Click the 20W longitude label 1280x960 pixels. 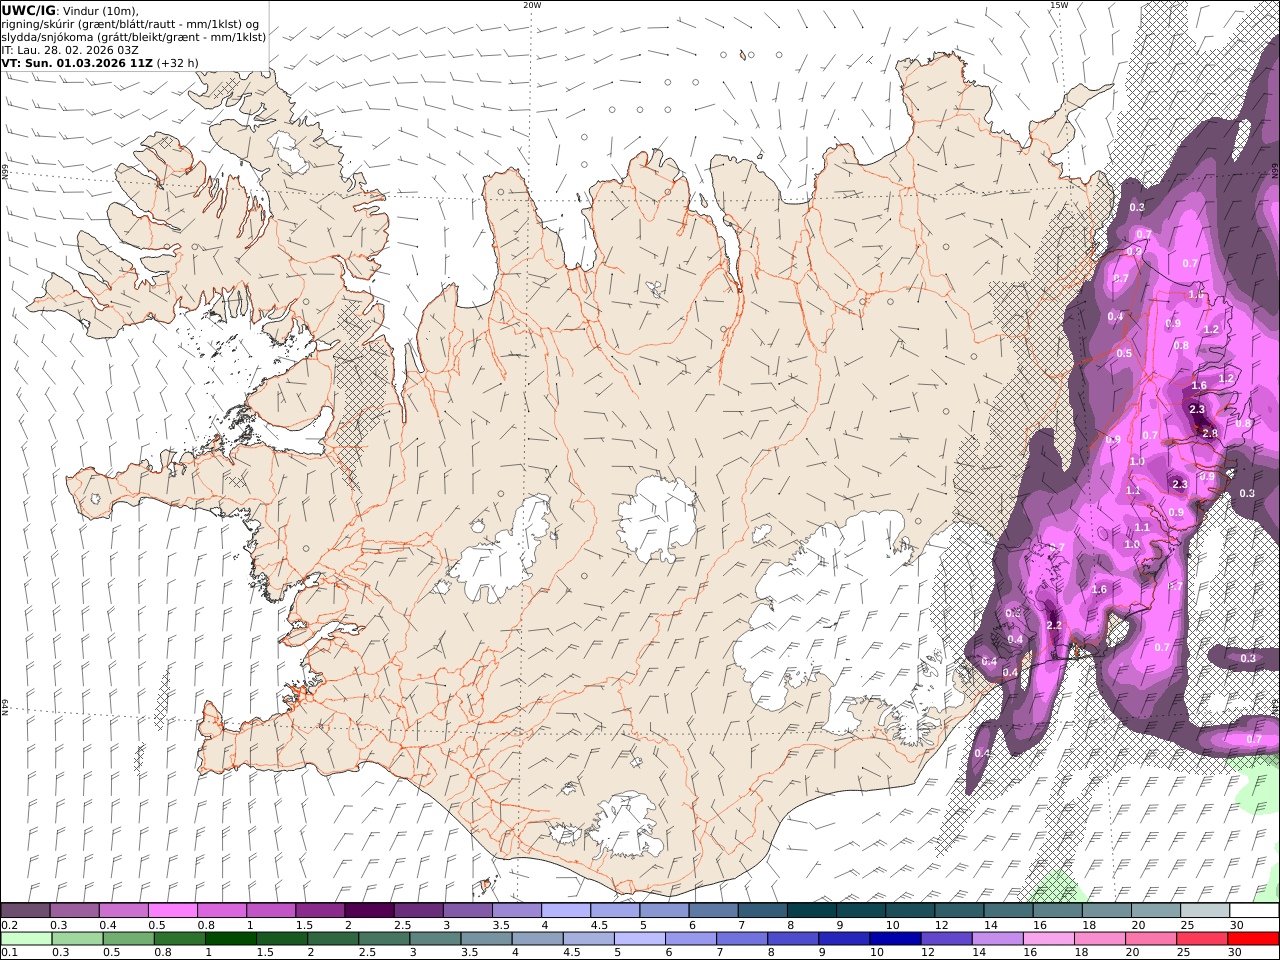532,5
